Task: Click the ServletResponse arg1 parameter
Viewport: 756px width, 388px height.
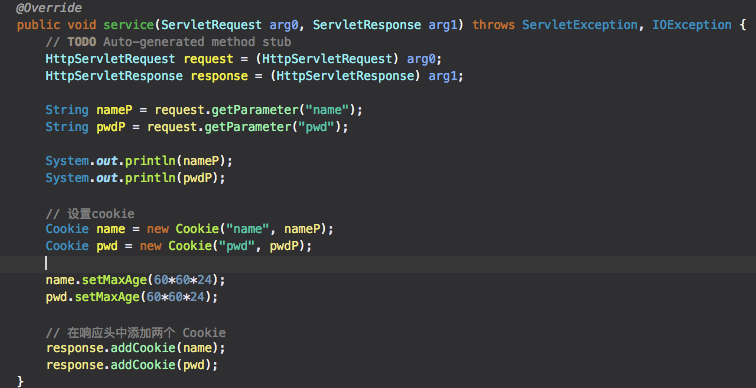Action: (385, 25)
